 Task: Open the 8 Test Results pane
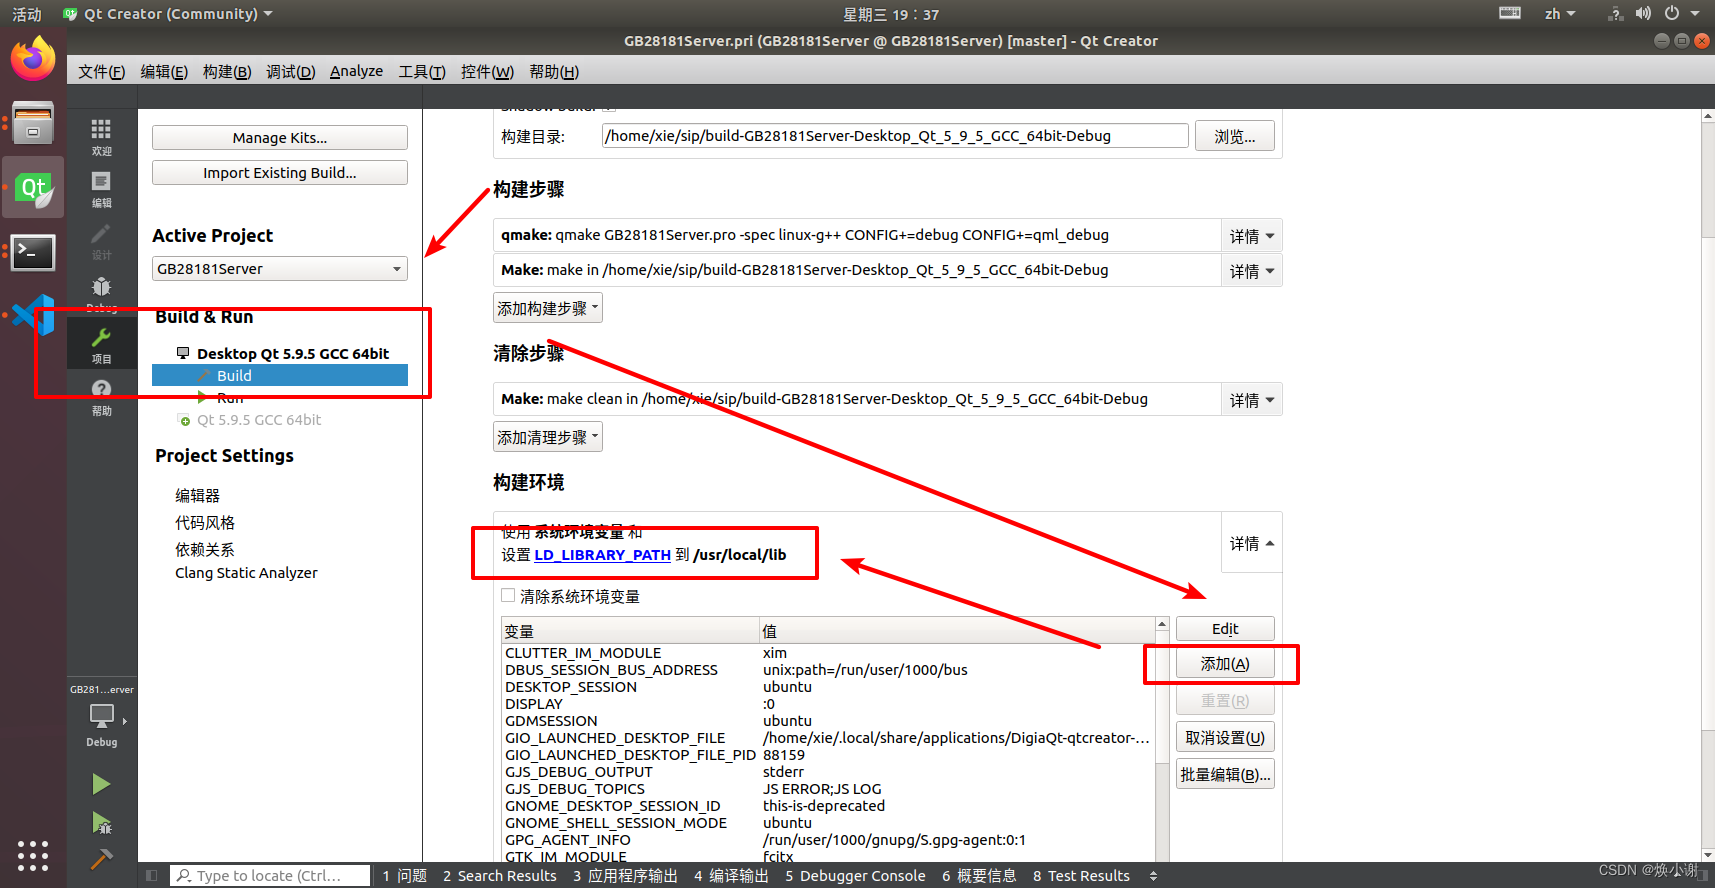(x=1082, y=876)
